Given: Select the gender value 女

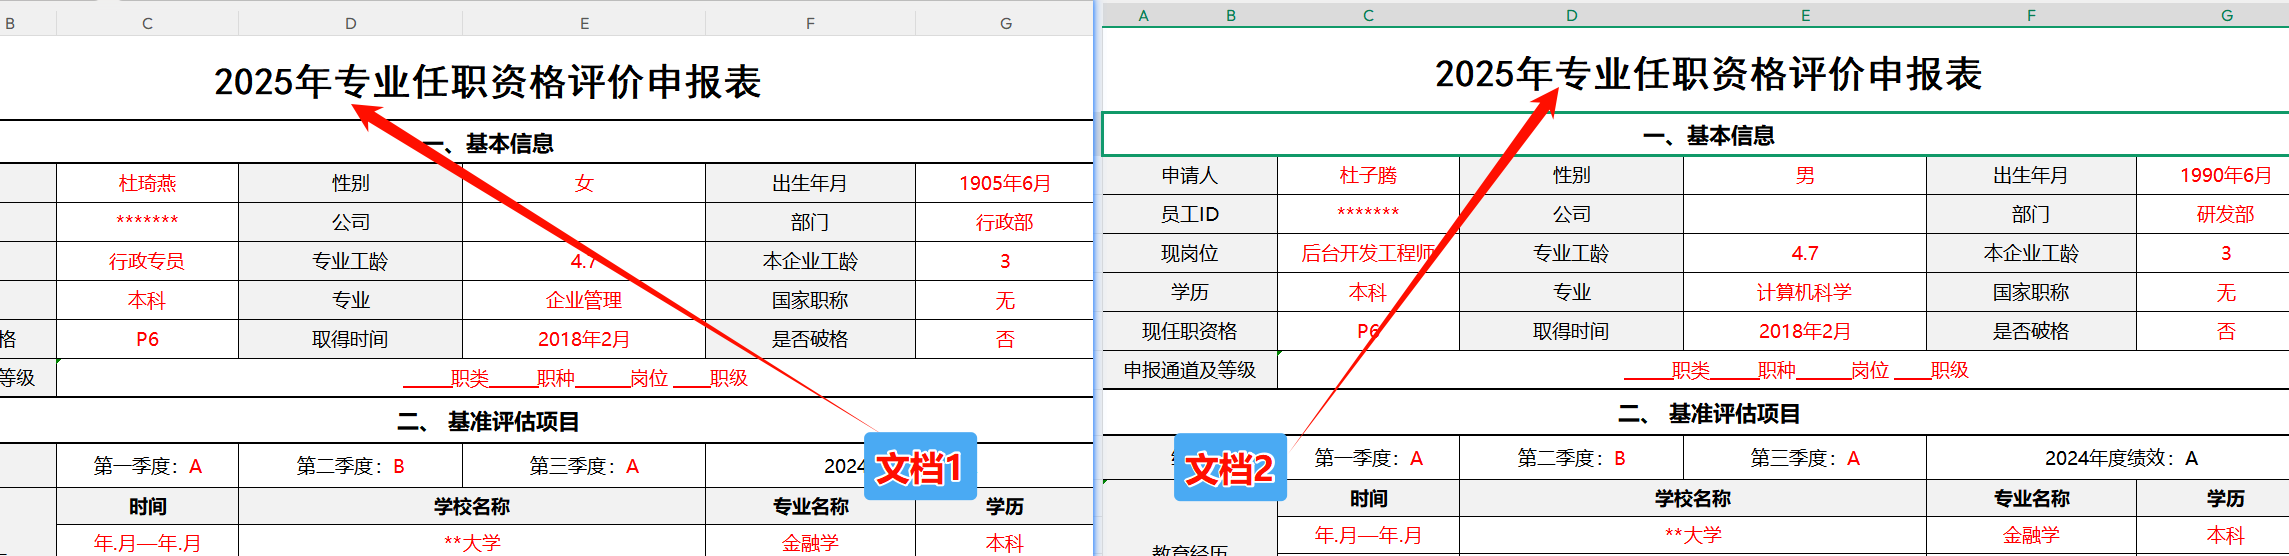Looking at the screenshot, I should click(584, 183).
